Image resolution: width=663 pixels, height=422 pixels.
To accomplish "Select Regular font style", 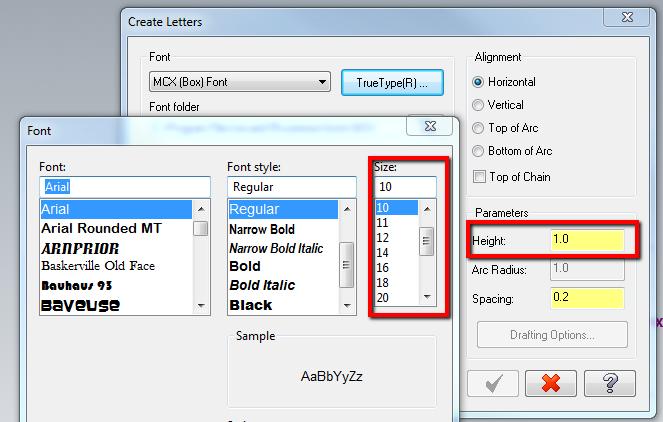I will point(283,209).
